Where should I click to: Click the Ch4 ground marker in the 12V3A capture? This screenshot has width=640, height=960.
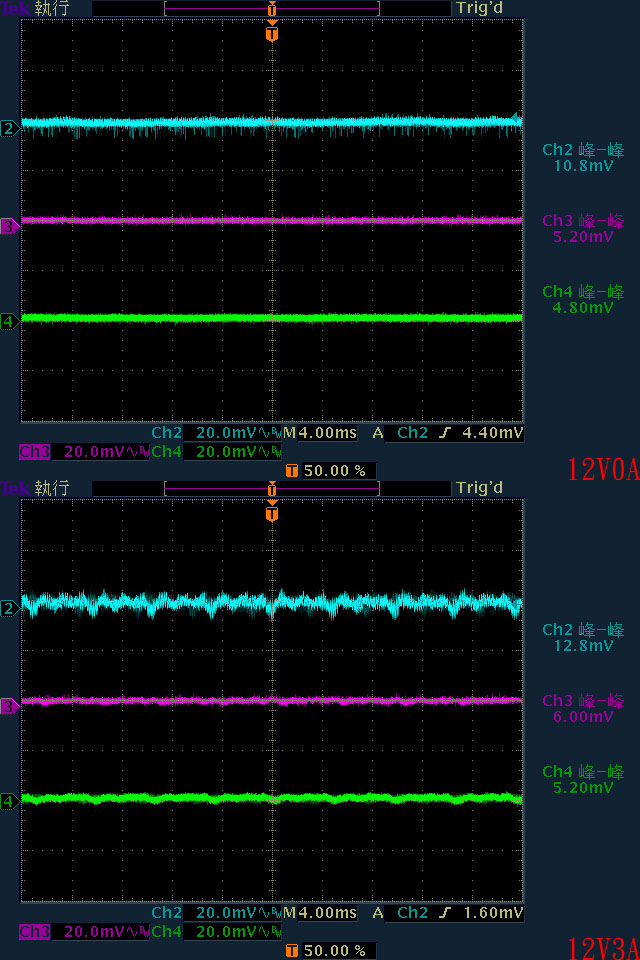(x=9, y=801)
